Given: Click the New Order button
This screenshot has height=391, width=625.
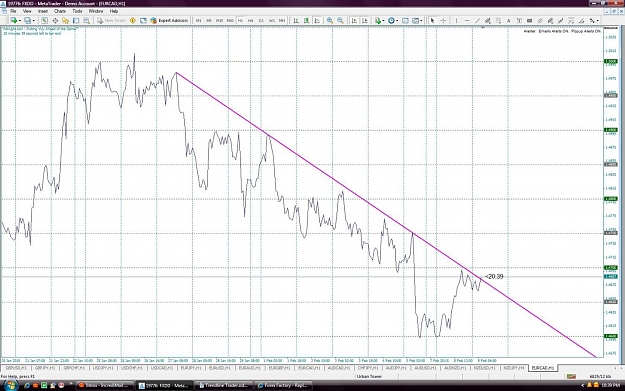Looking at the screenshot, I should tap(112, 20).
